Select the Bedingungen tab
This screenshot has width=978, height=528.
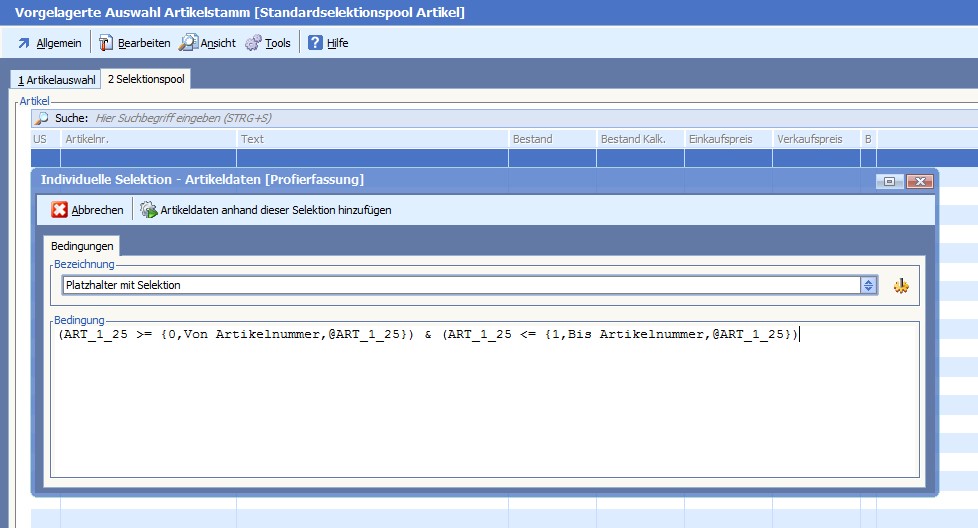point(82,246)
